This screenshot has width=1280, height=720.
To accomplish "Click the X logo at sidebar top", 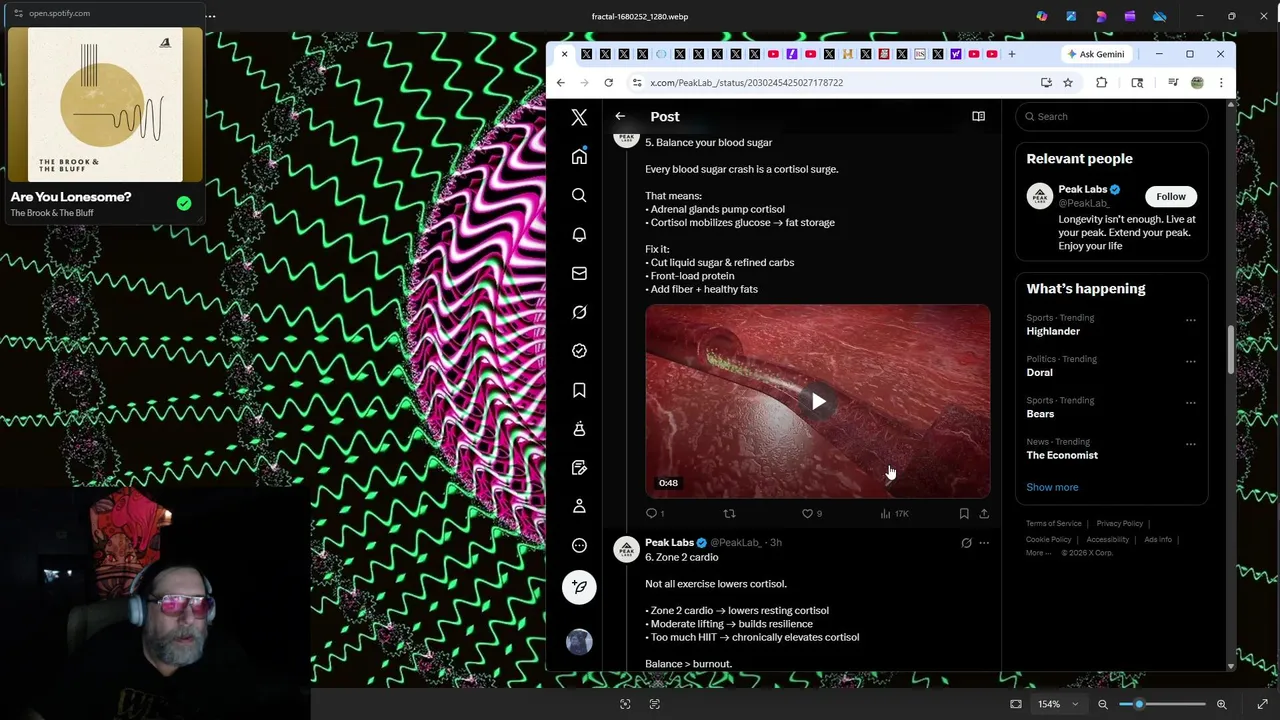I will click(579, 117).
